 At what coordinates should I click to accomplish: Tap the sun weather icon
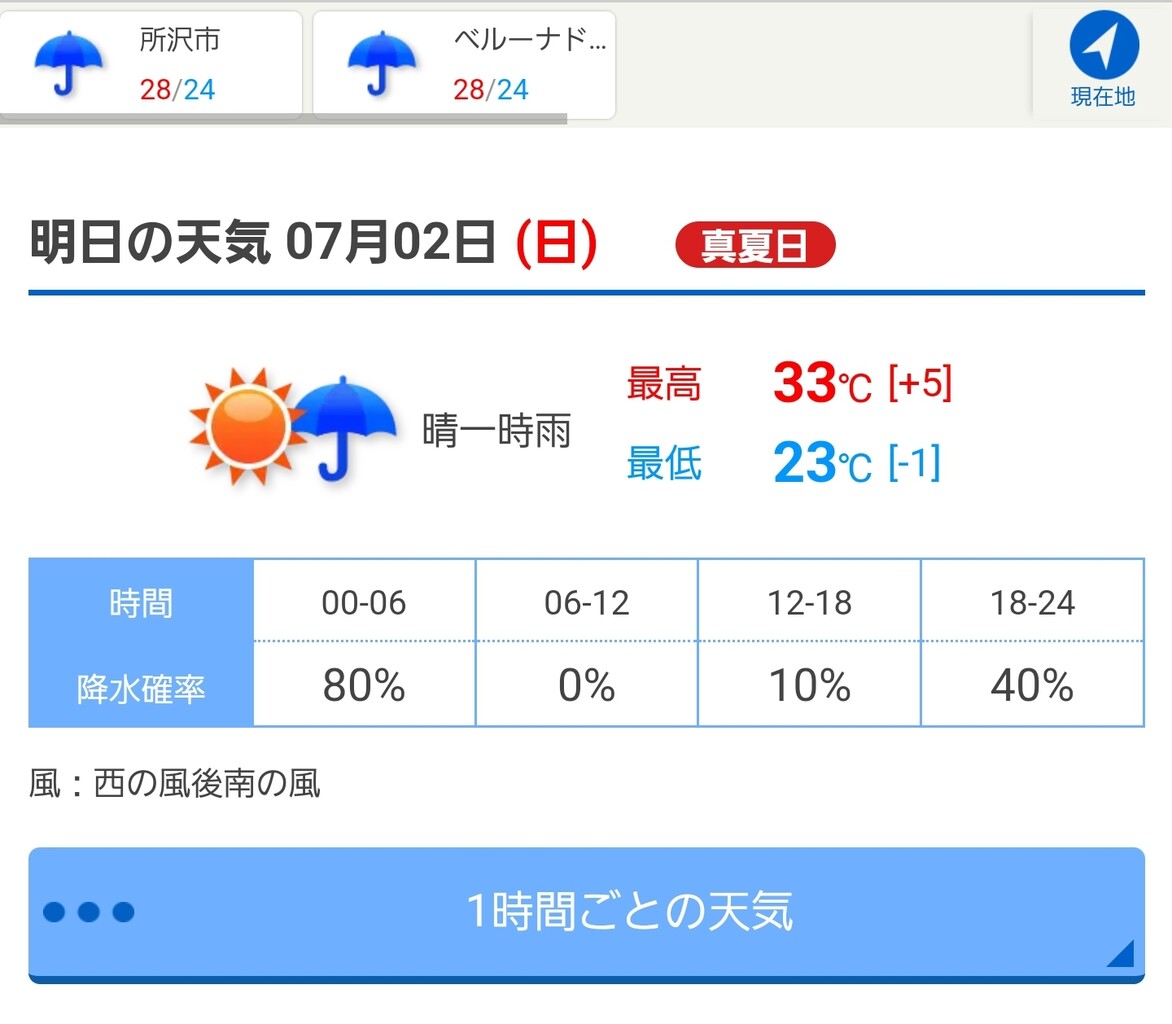click(x=247, y=426)
